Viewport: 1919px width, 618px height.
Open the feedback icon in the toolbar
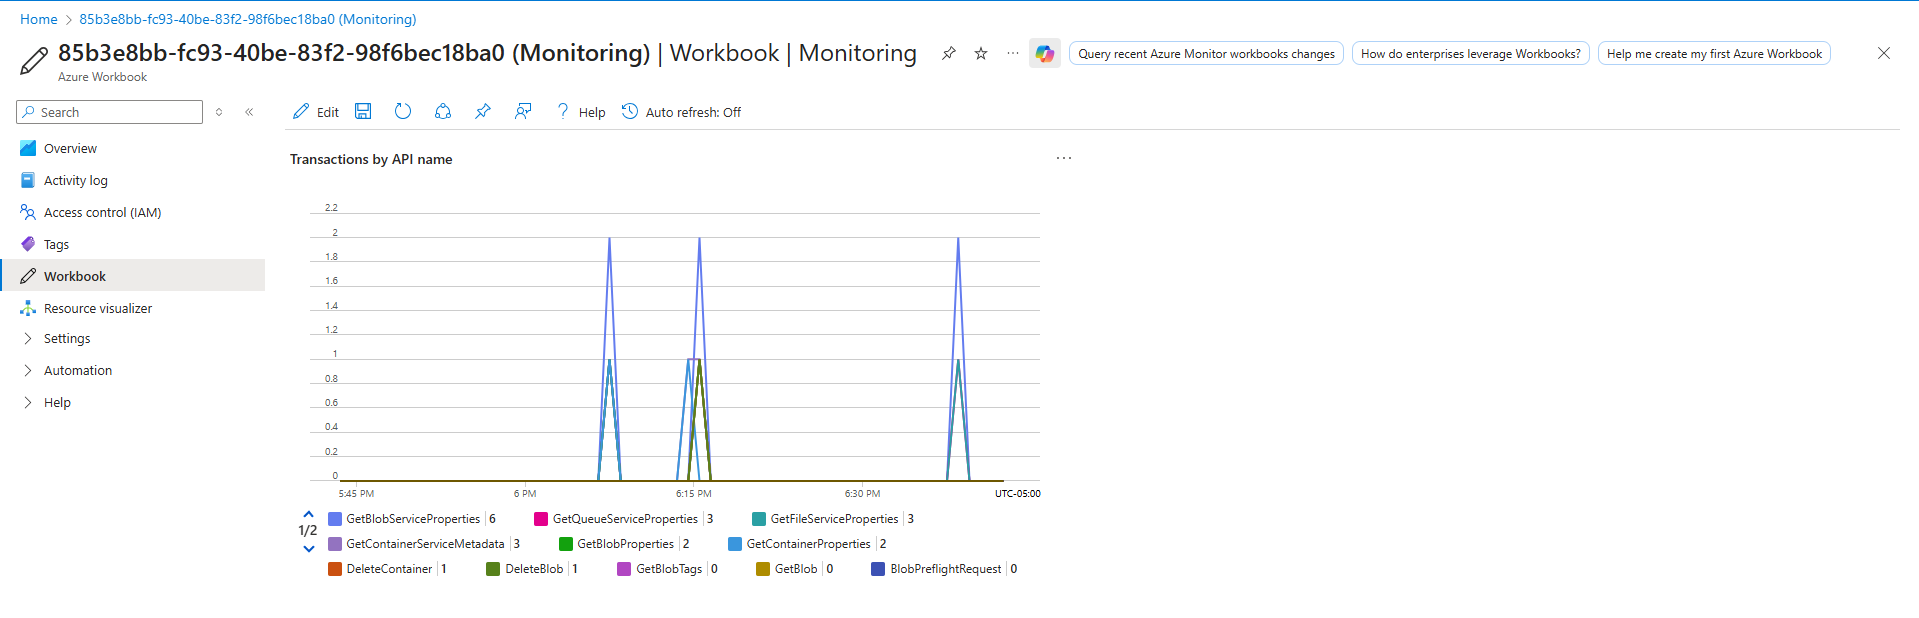523,112
